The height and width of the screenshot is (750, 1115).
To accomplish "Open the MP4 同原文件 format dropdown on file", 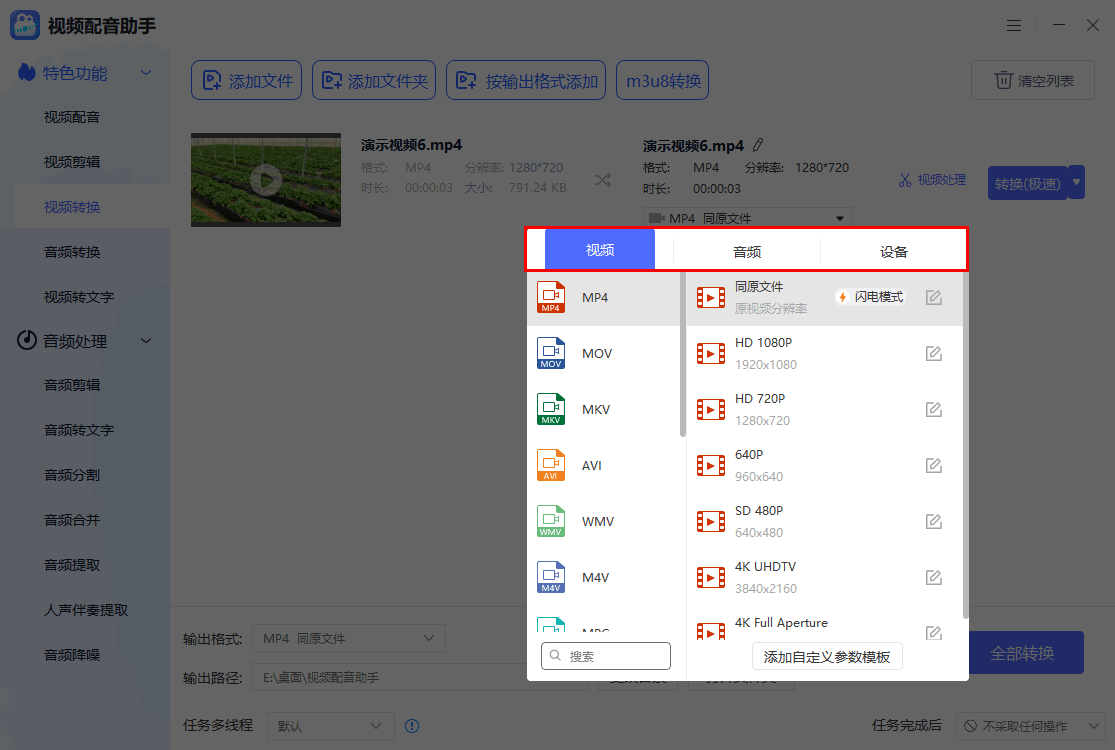I will (747, 218).
